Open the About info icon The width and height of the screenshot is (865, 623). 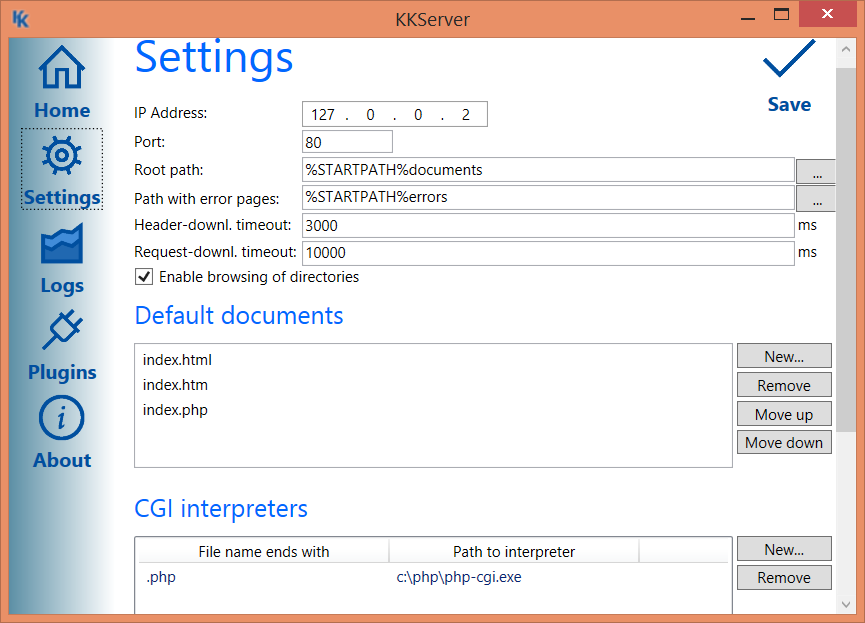[x=62, y=418]
